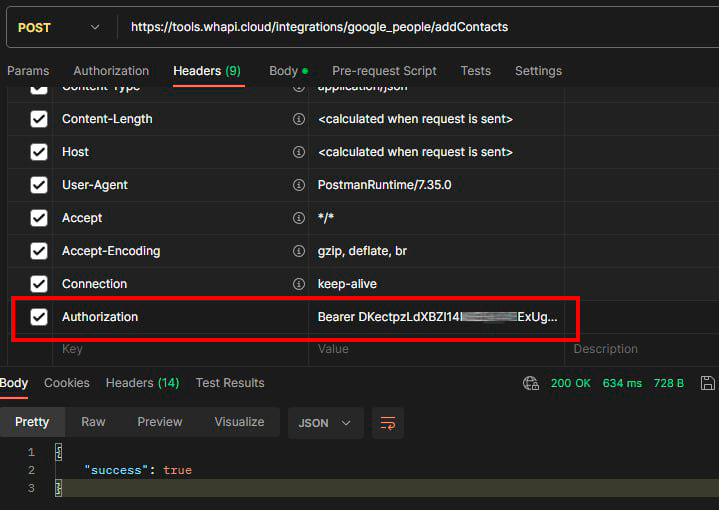Screen dimensions: 719x510
Task: Click the info icon beside Host header
Action: 298,152
